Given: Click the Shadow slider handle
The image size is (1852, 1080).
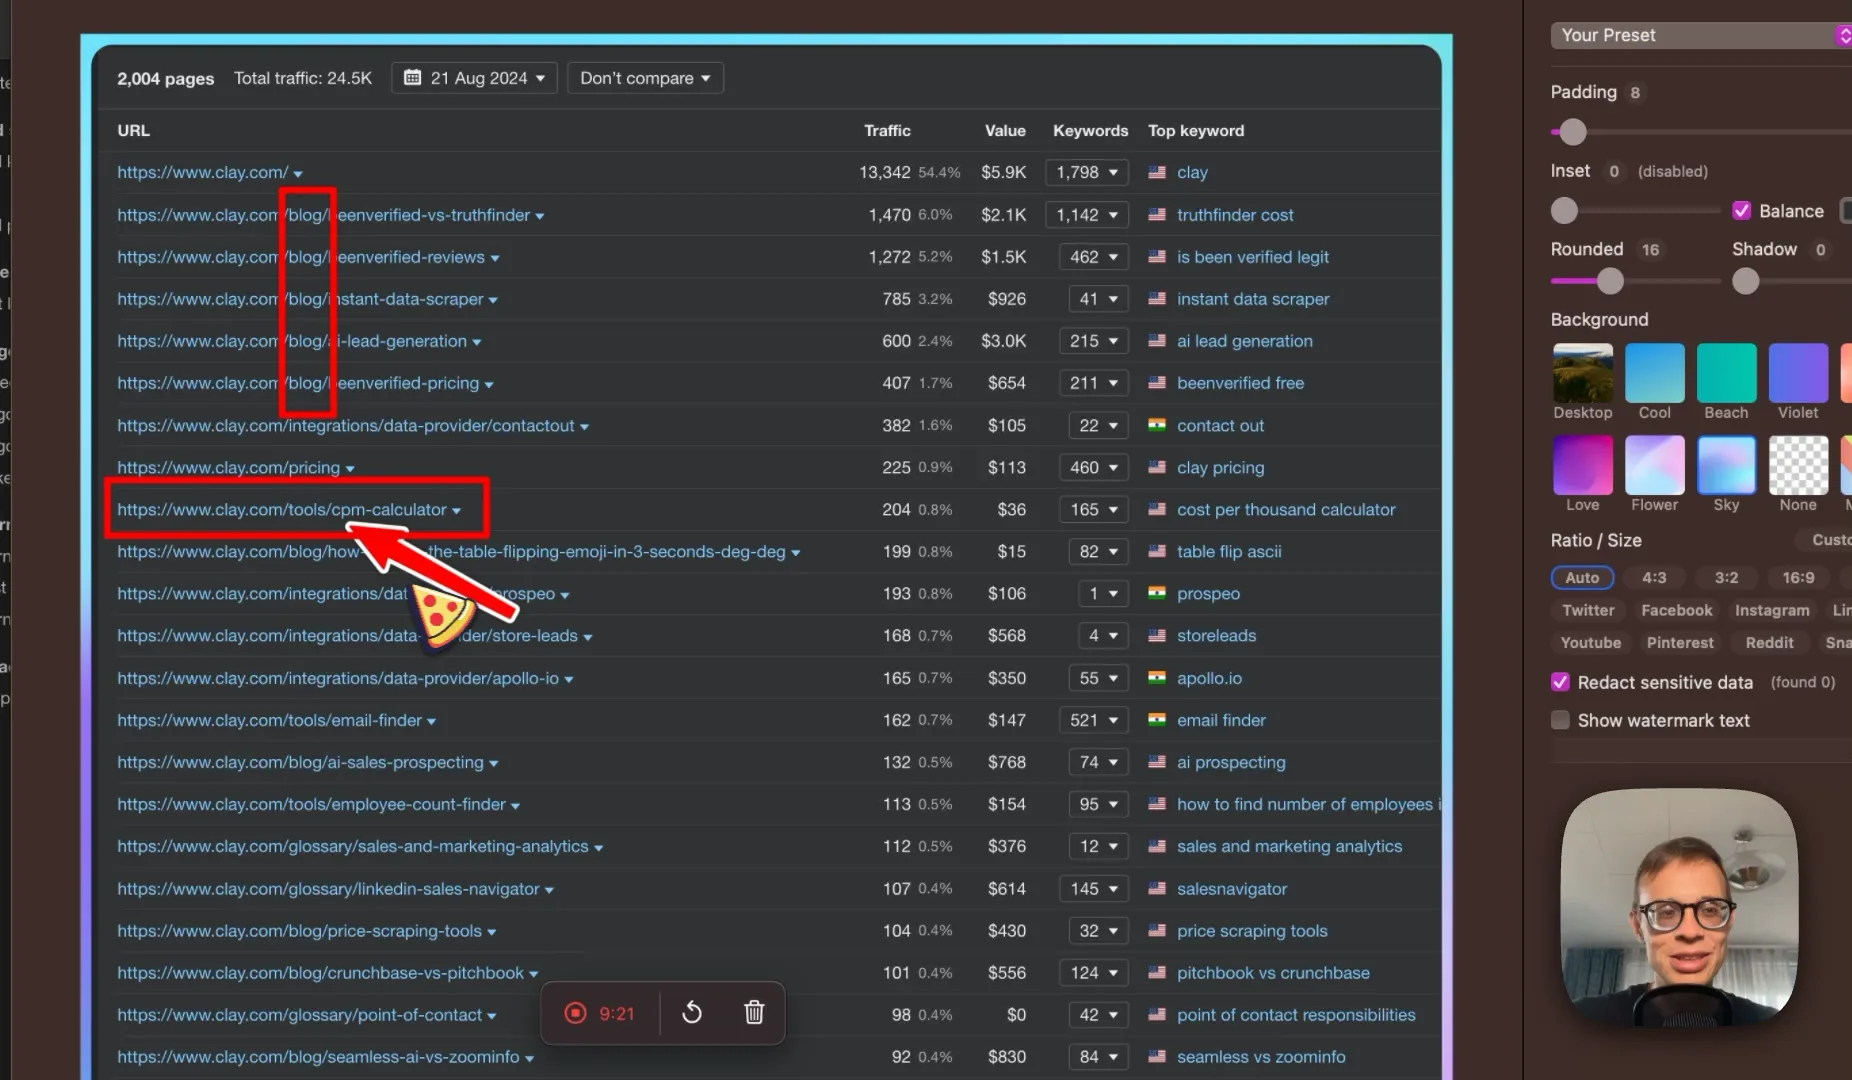Looking at the screenshot, I should [1746, 281].
